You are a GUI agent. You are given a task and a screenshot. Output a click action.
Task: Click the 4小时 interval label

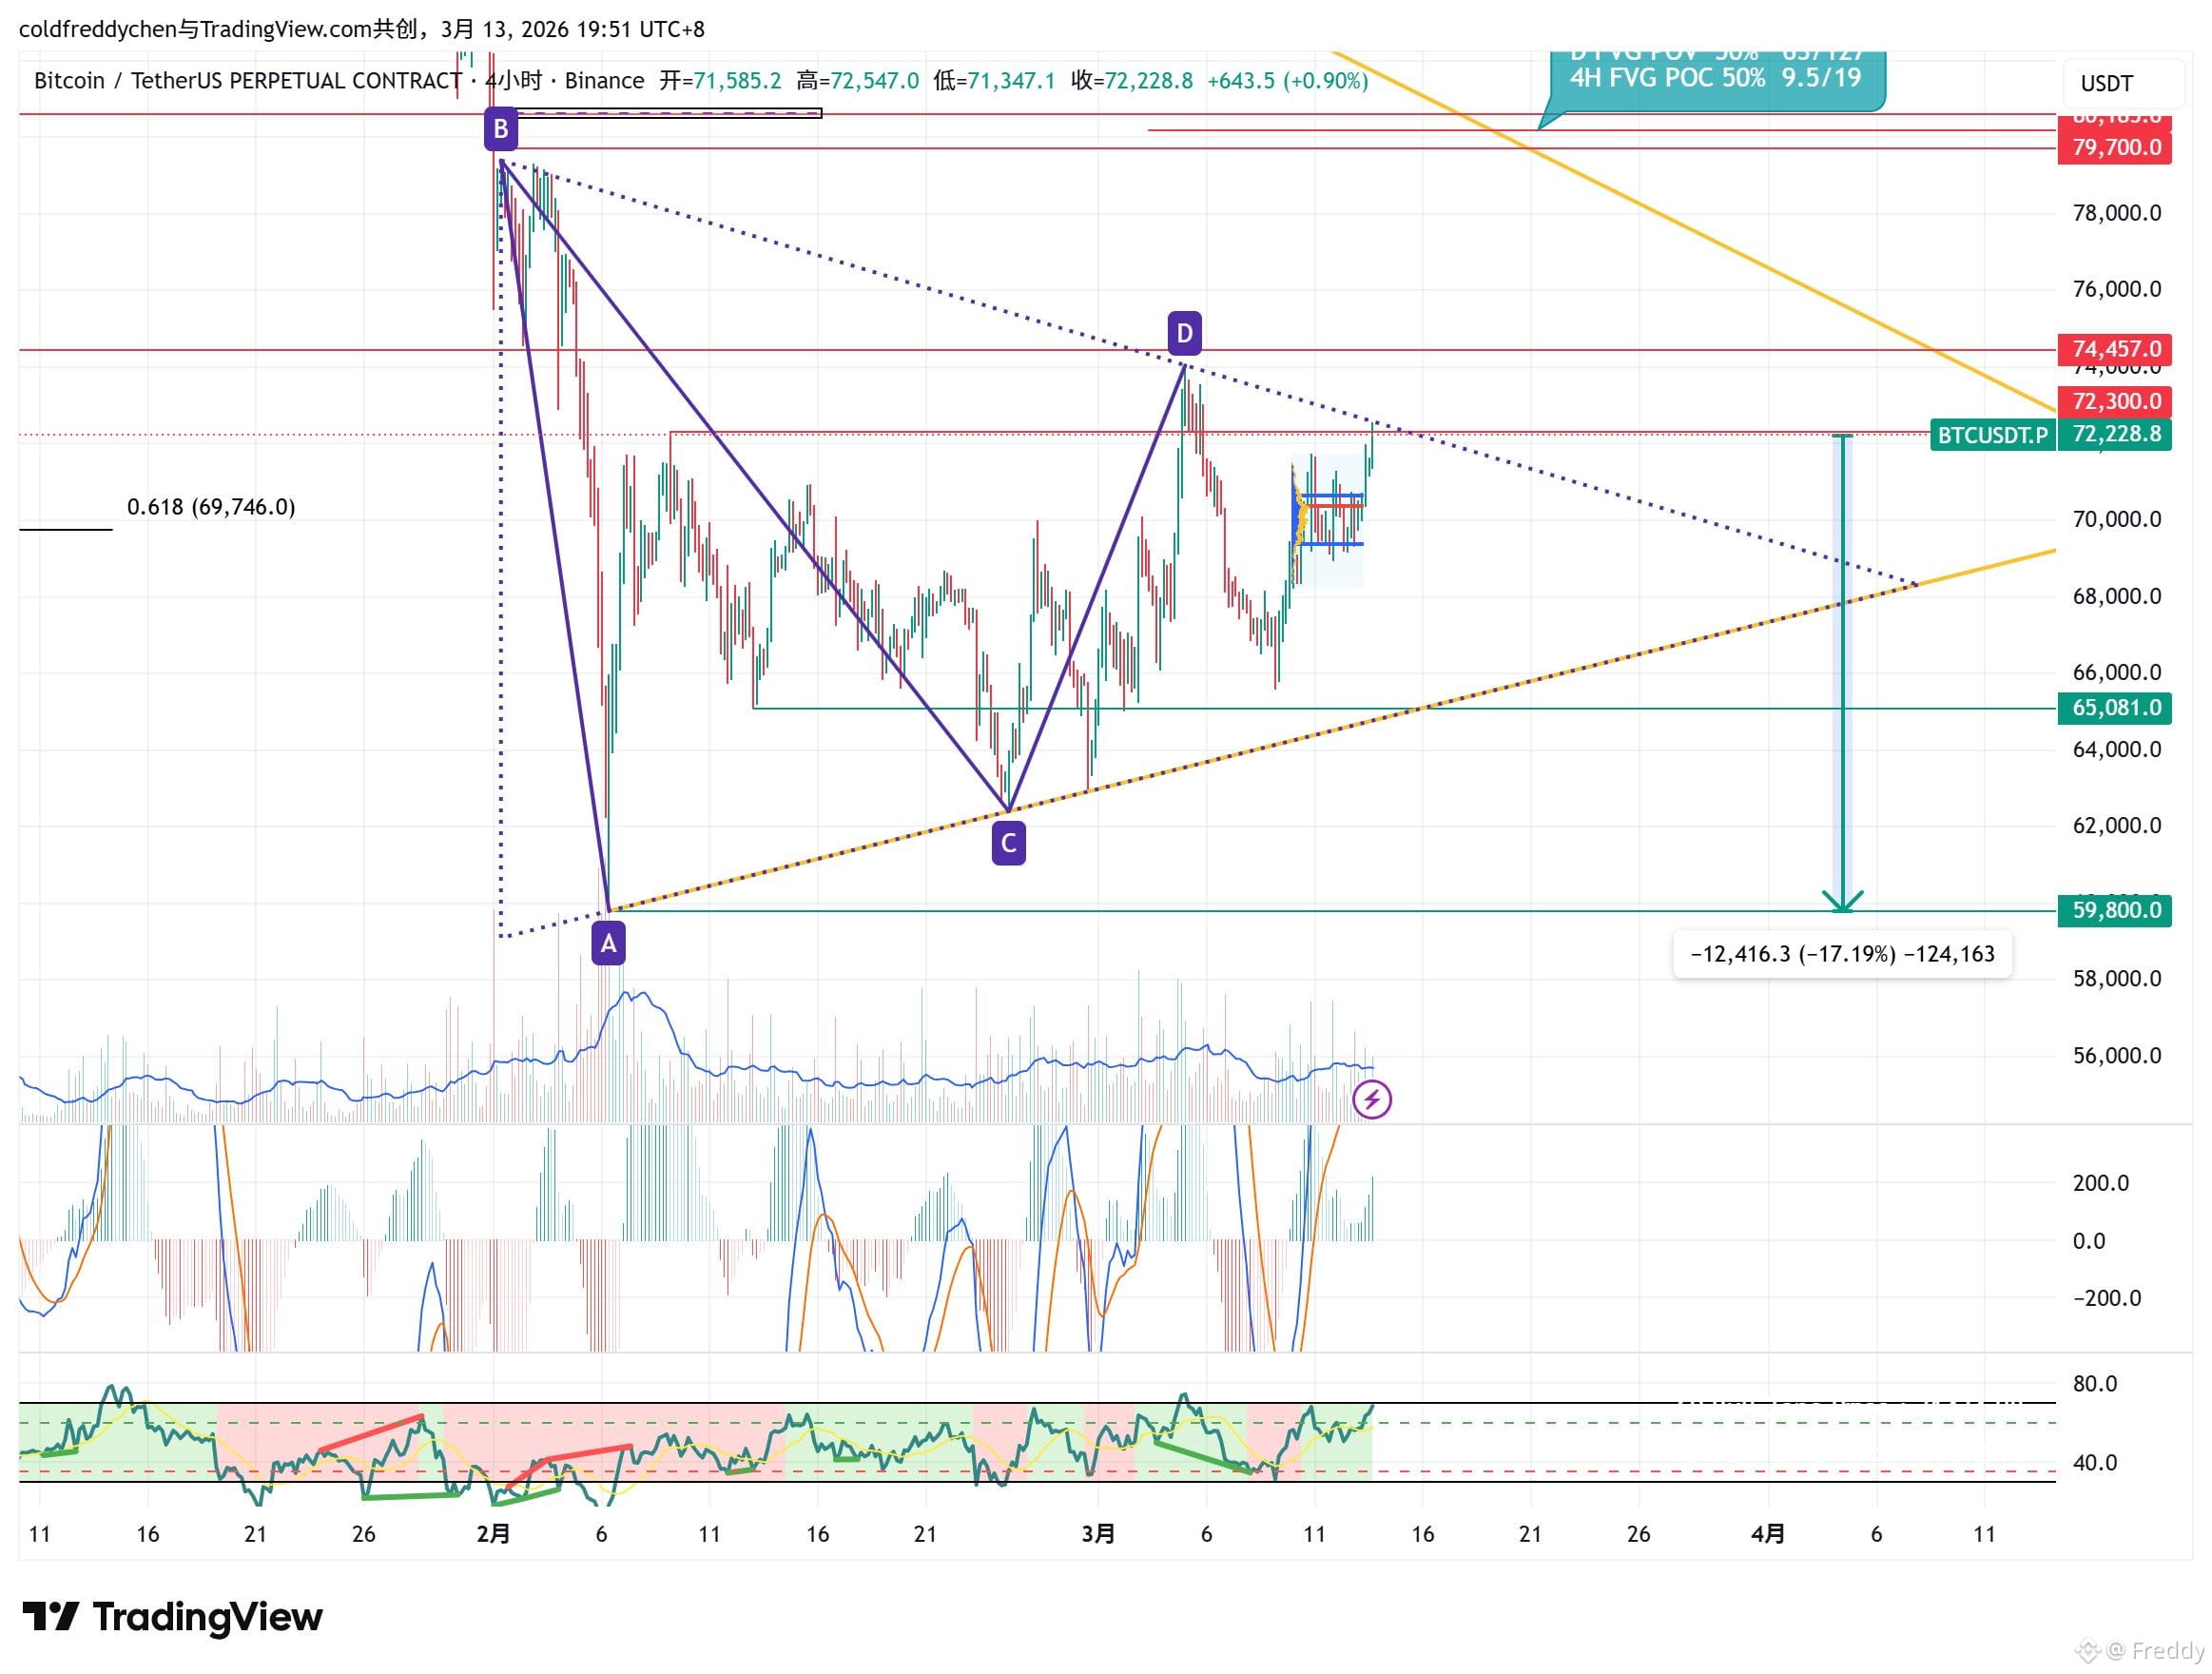click(514, 81)
